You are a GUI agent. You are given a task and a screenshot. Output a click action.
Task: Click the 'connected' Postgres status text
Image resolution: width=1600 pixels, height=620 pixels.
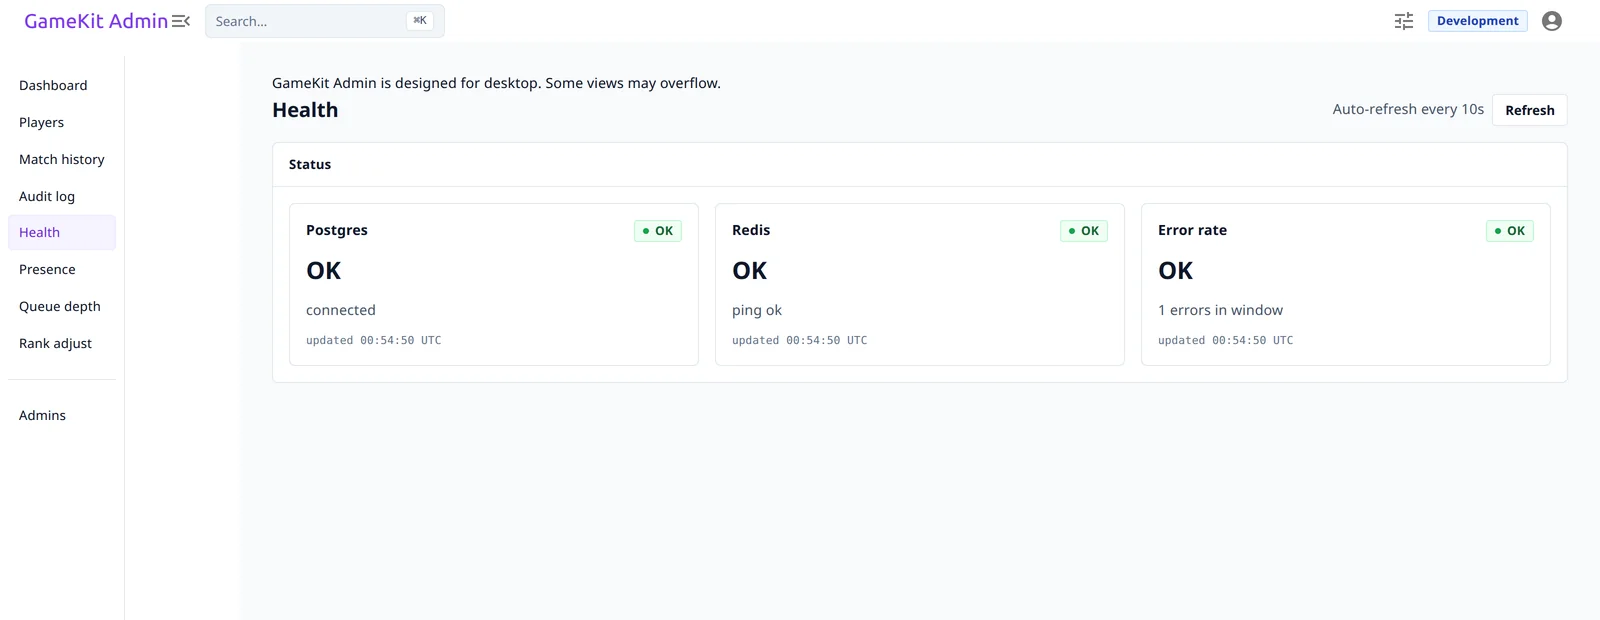(x=341, y=311)
